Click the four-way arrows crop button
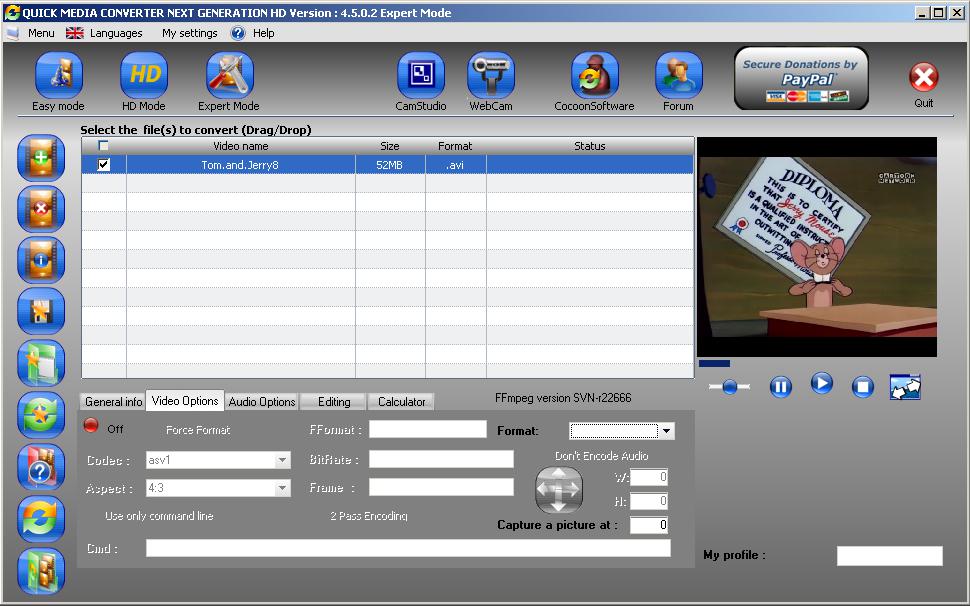The width and height of the screenshot is (970, 606). [x=559, y=490]
